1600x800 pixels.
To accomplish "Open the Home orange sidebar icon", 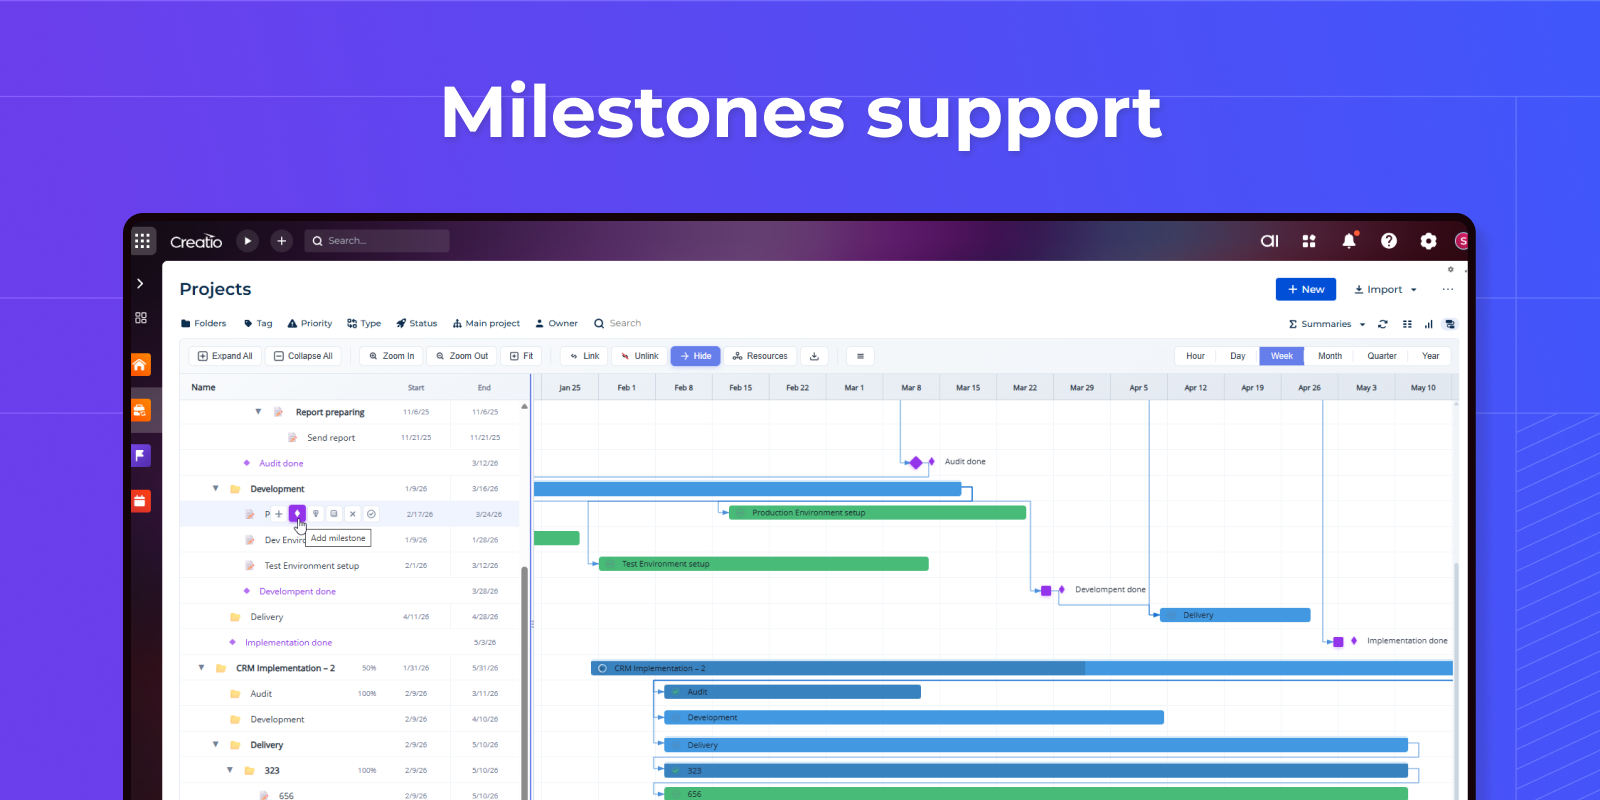I will click(x=141, y=365).
